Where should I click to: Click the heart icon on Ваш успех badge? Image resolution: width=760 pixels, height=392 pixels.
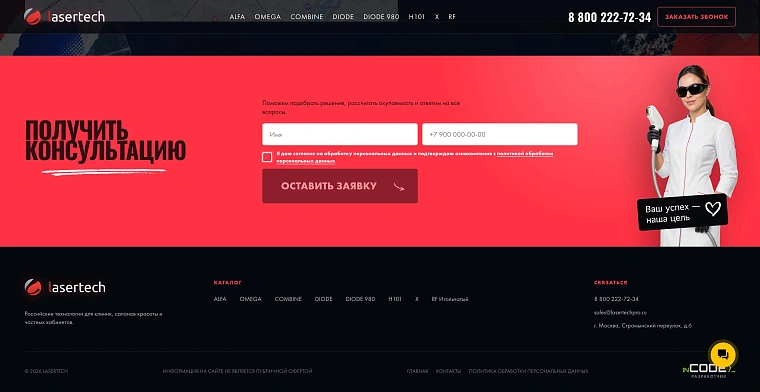(x=713, y=209)
